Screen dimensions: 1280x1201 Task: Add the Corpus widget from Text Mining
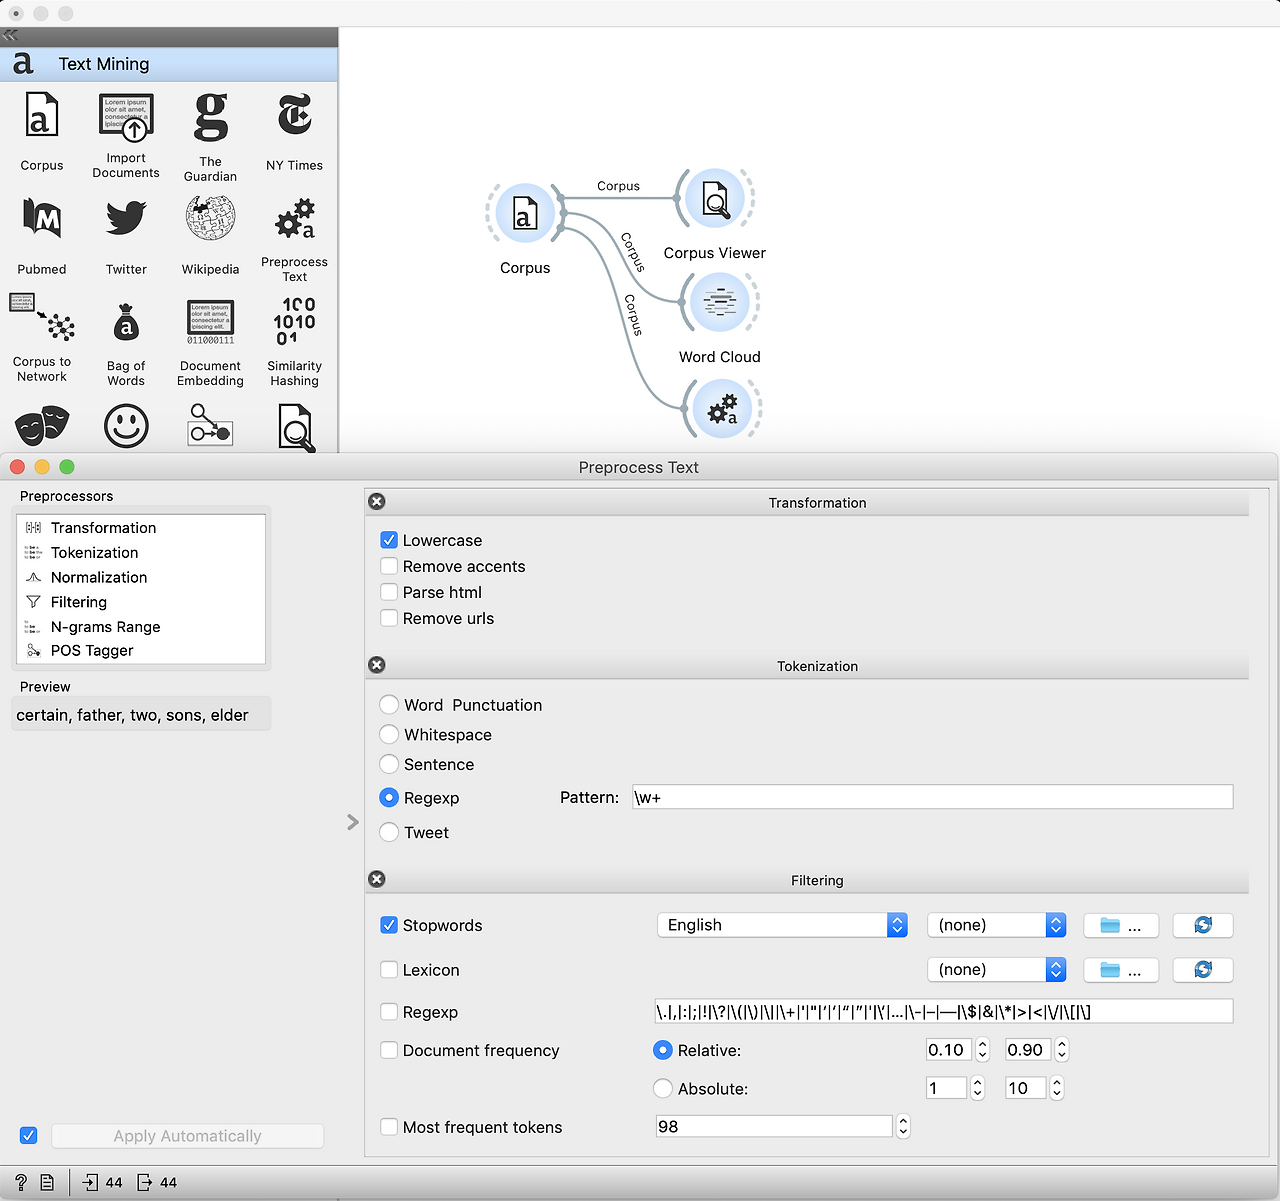tap(41, 131)
